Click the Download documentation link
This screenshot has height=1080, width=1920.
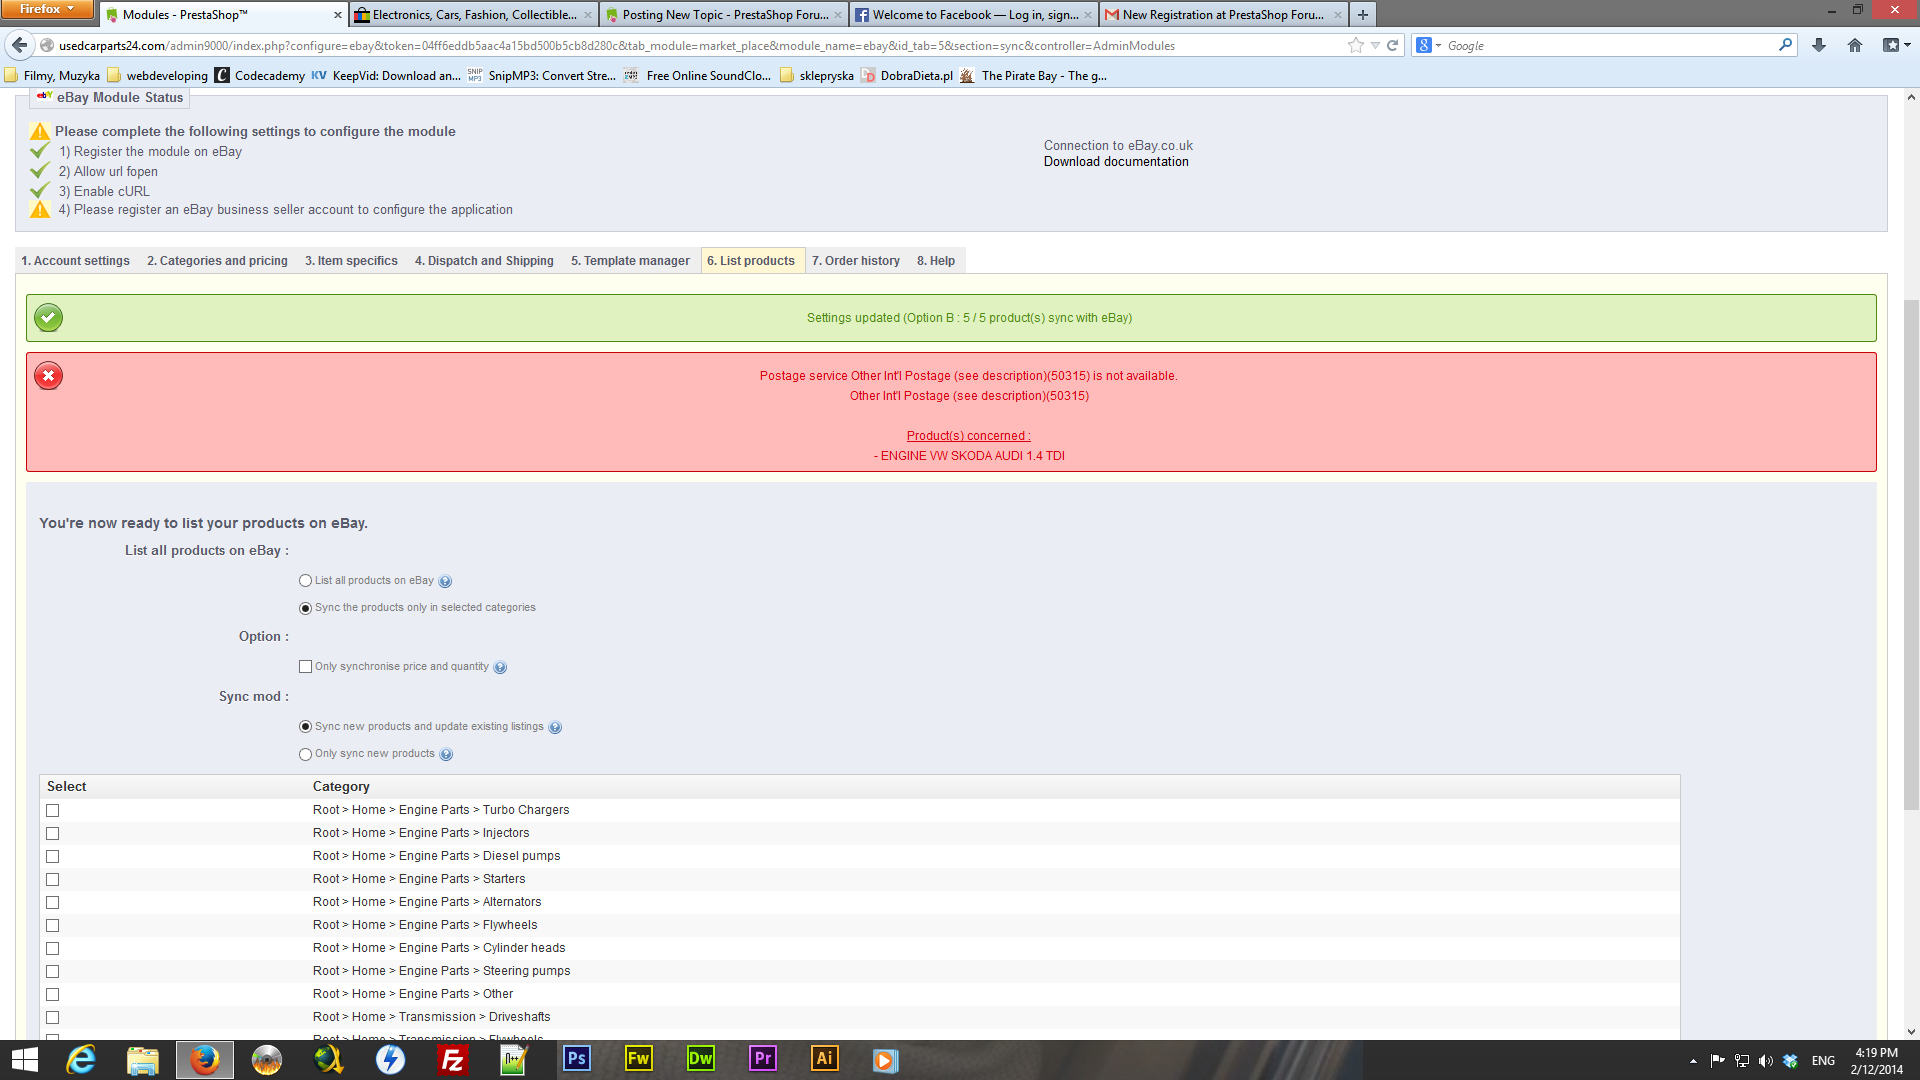click(1116, 162)
